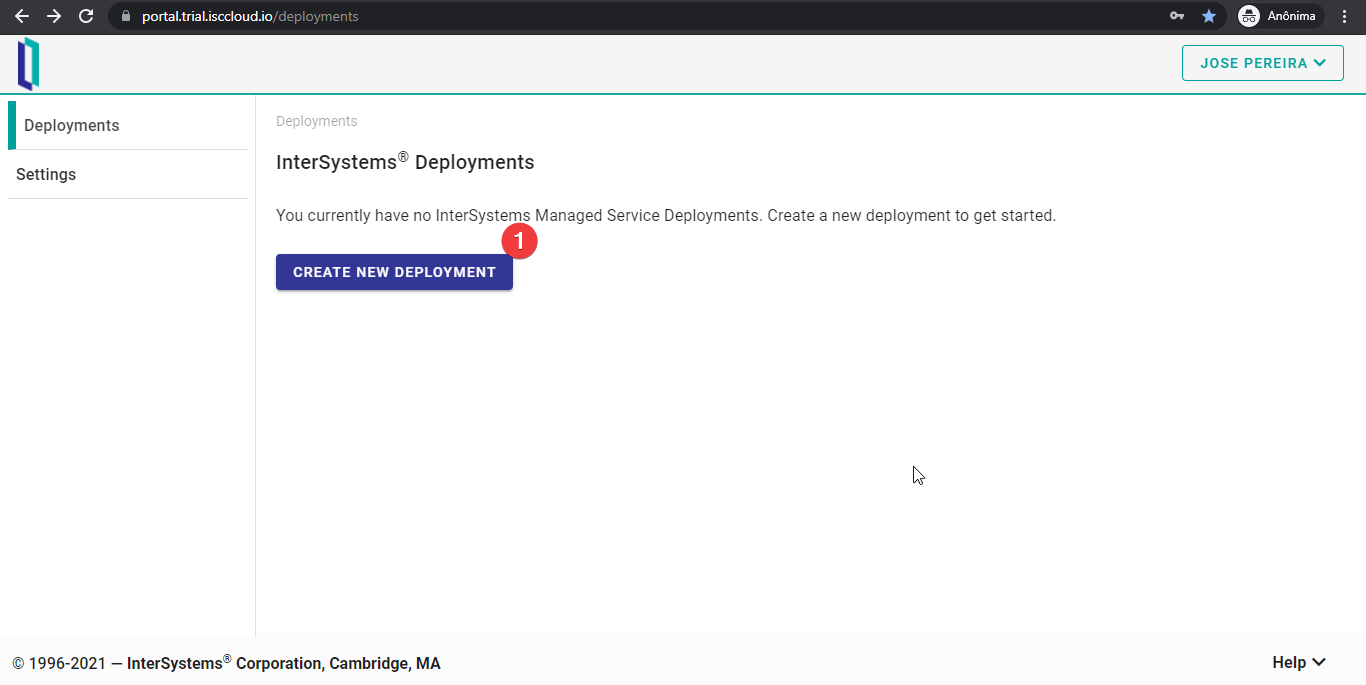
Task: Click the padlock site info icon
Action: (125, 16)
